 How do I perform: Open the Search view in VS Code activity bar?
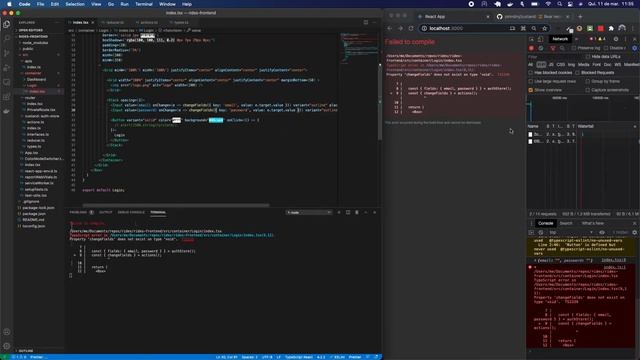tap(7, 38)
